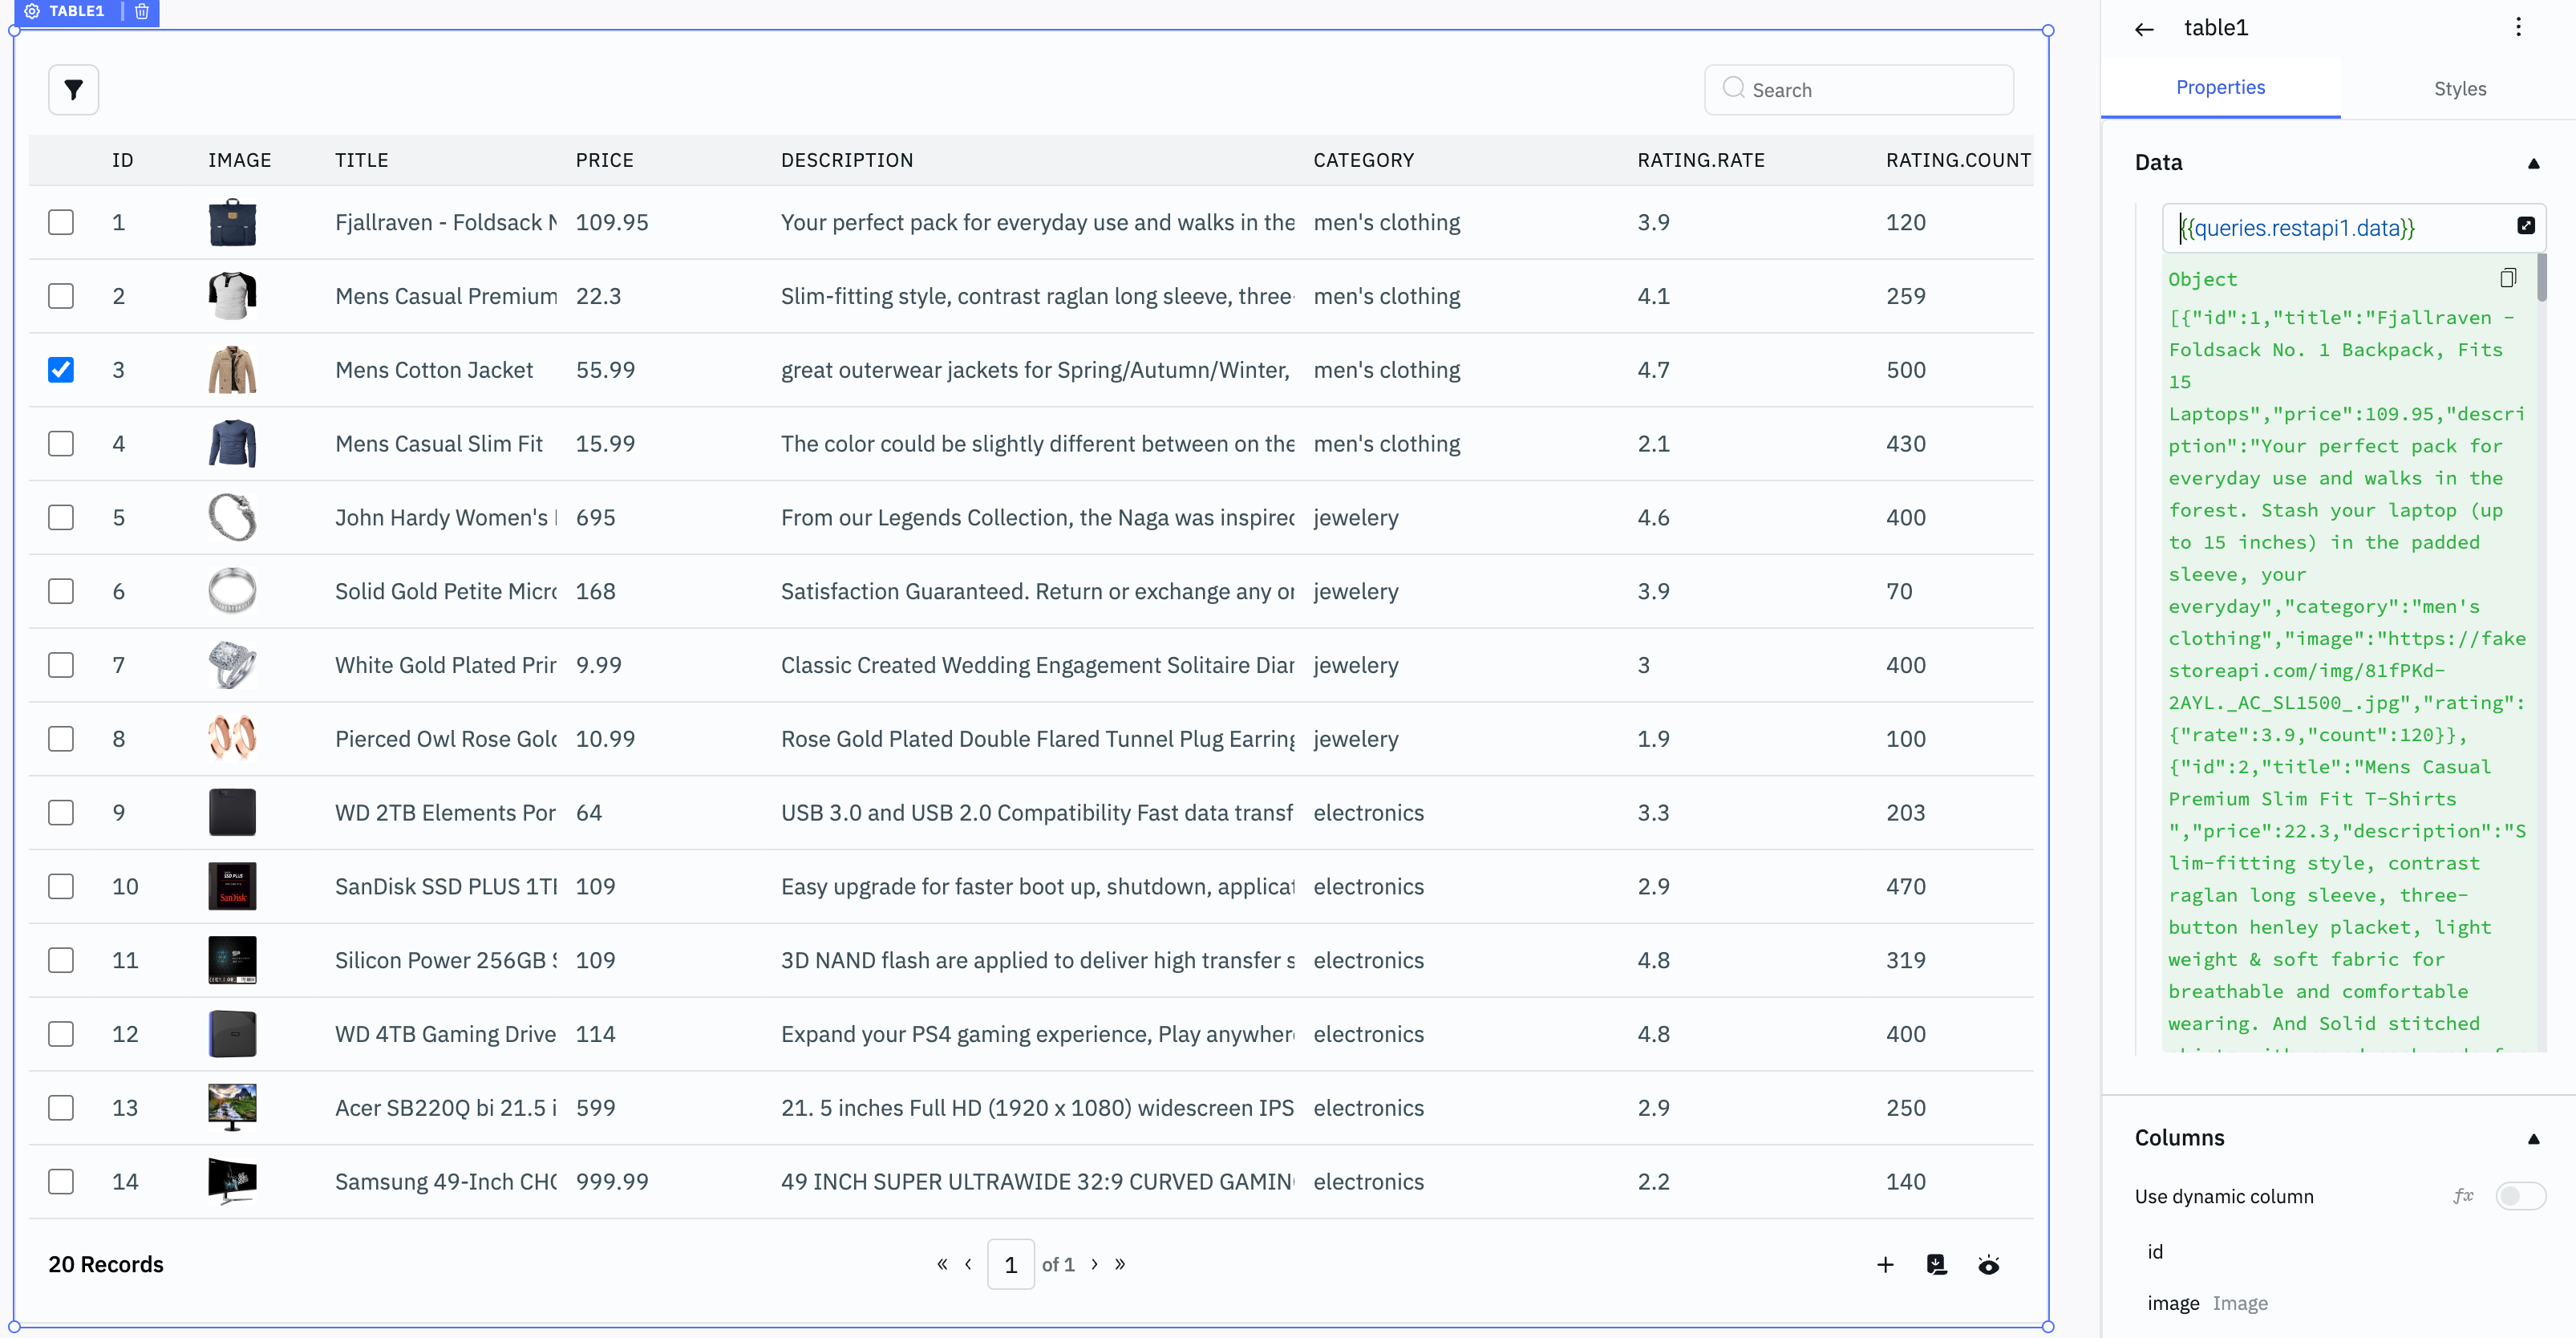The height and width of the screenshot is (1338, 2576).
Task: Uncheck the row 3 checkbox
Action: pyautogui.click(x=61, y=370)
